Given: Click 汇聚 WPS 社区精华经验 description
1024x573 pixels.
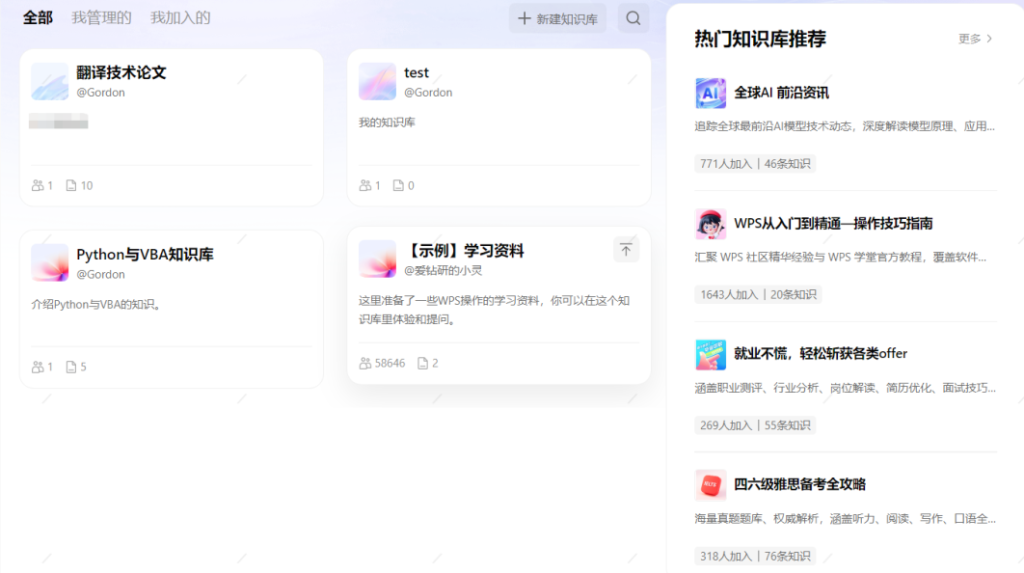Looking at the screenshot, I should point(840,257).
